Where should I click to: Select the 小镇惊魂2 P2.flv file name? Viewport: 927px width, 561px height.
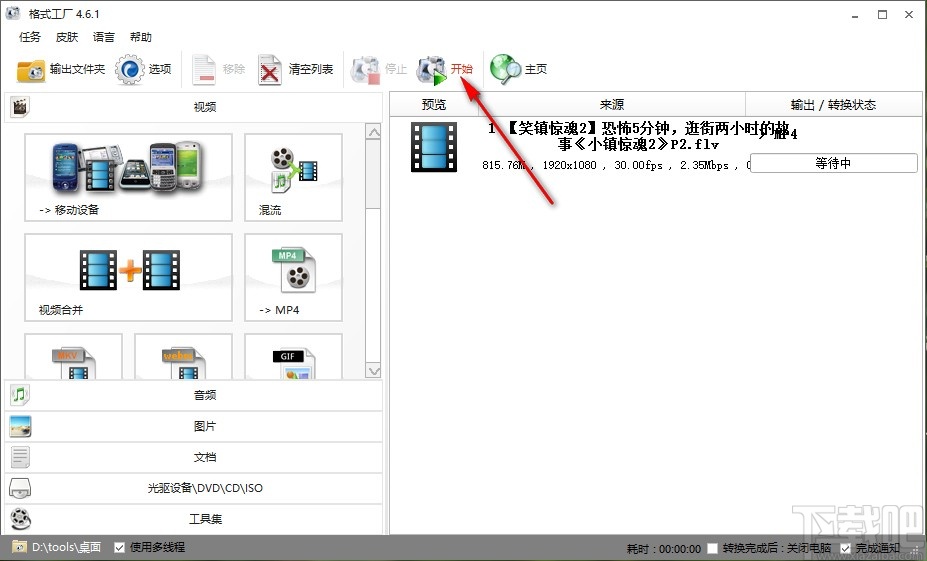point(638,136)
